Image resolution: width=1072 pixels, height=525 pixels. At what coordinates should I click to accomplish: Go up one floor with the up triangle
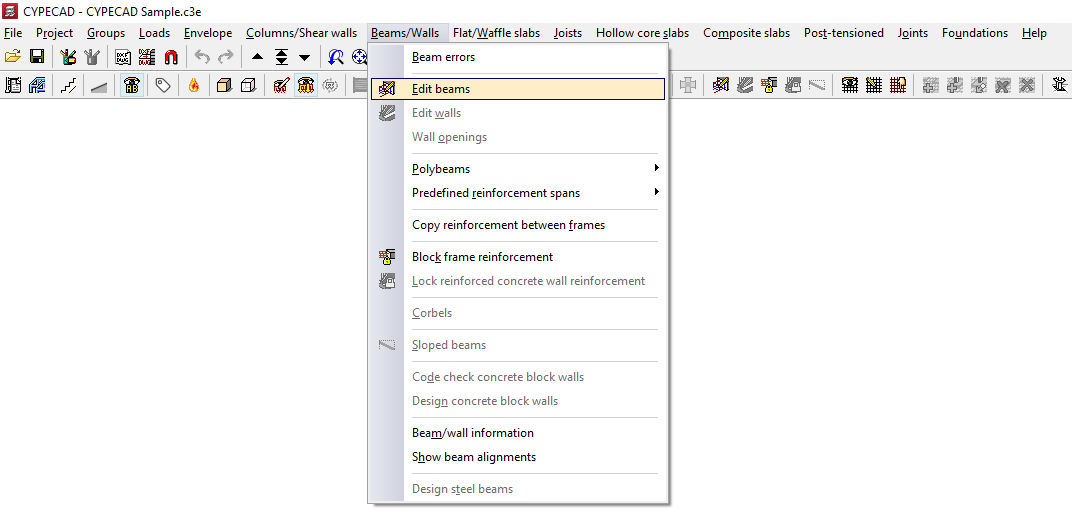(x=257, y=57)
